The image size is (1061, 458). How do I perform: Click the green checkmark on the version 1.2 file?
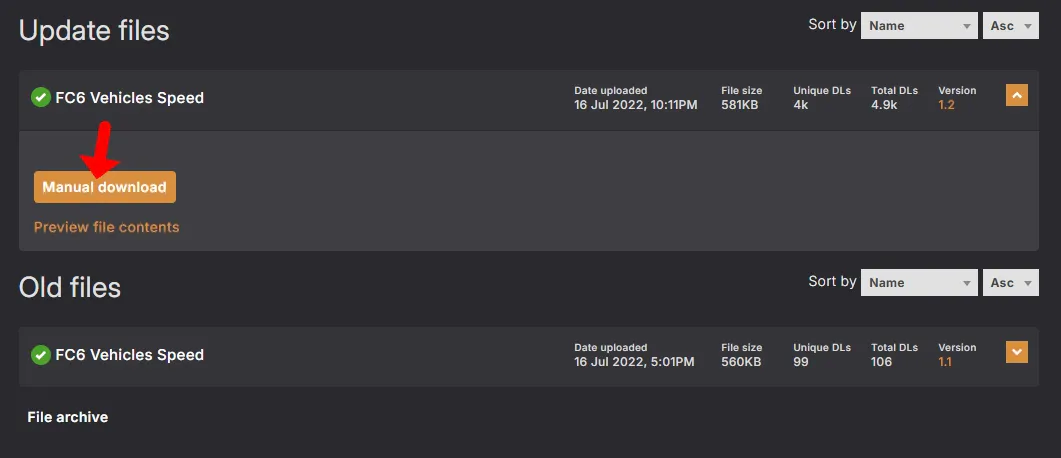[41, 98]
